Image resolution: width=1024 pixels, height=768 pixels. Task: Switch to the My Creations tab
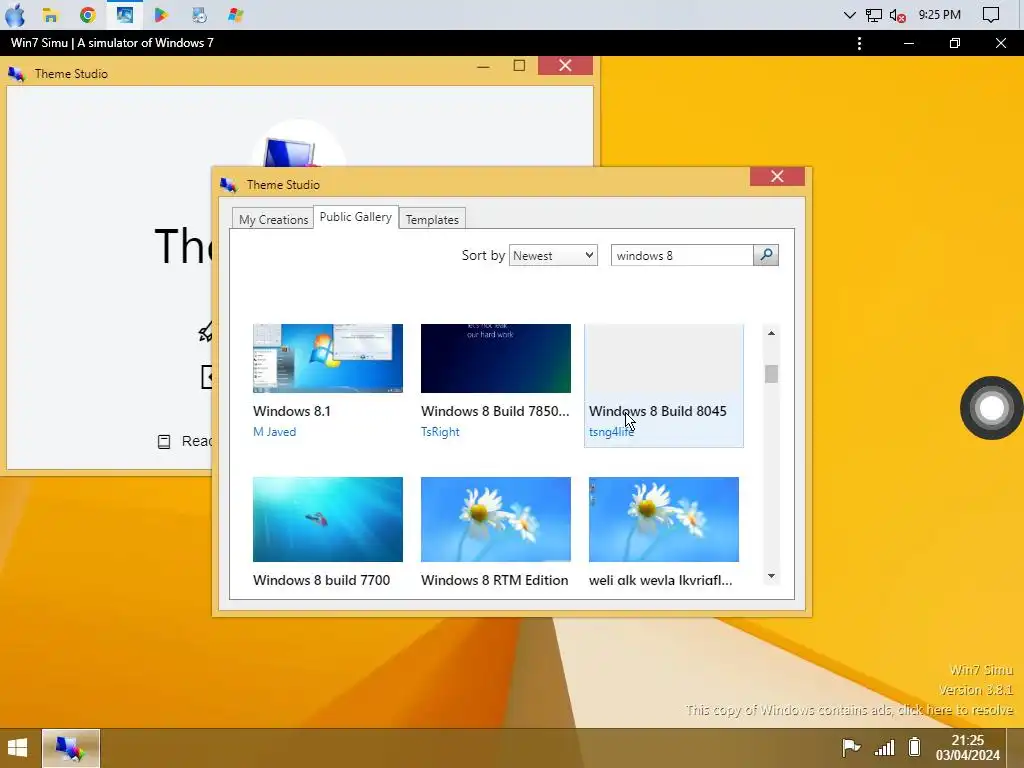pos(273,219)
